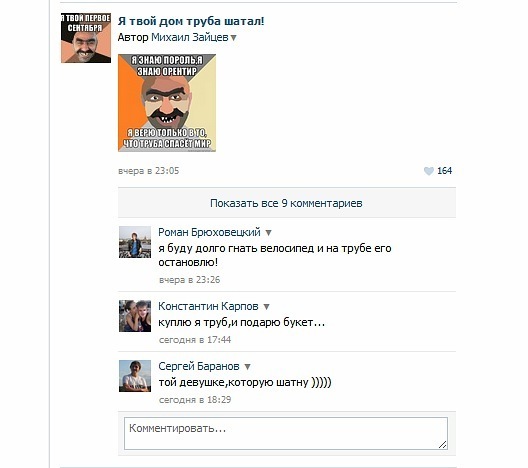This screenshot has height=468, width=528.
Task: Click the like counter showing 164
Action: (444, 171)
